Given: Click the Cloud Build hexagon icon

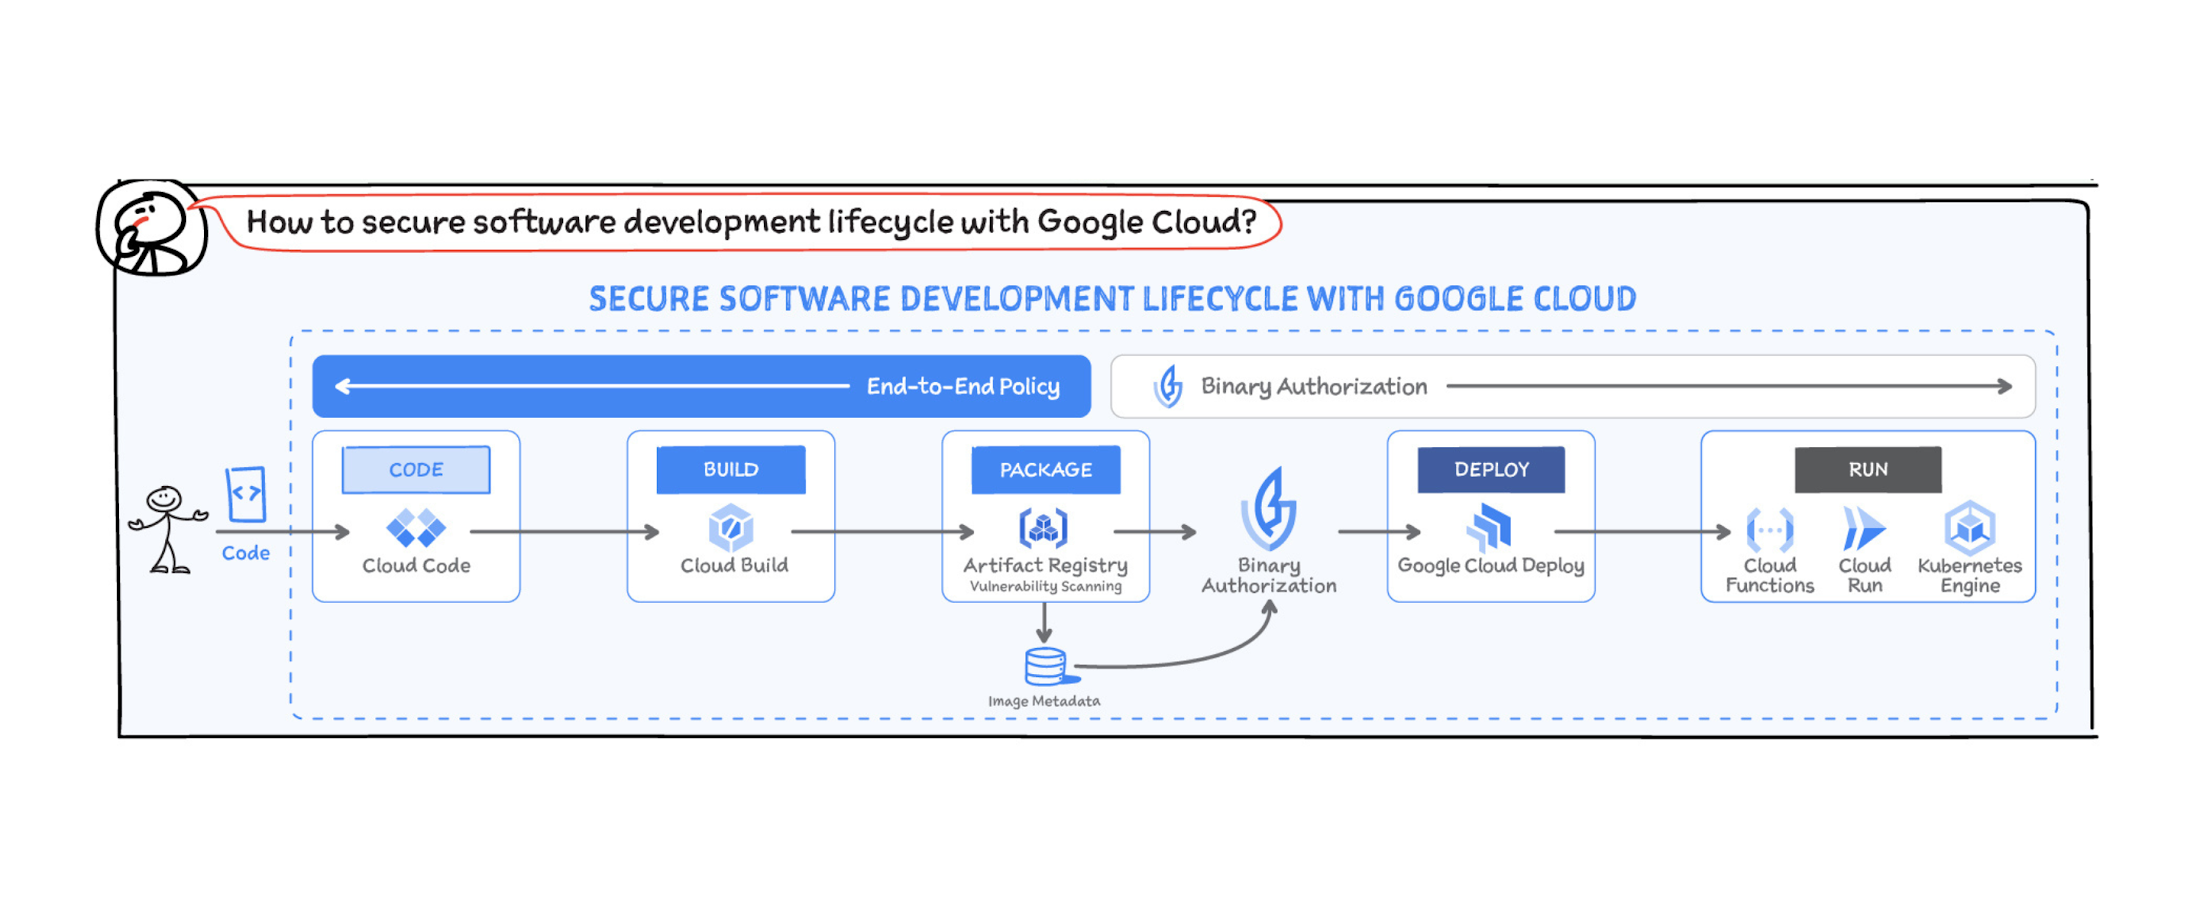Looking at the screenshot, I should pos(731,527).
